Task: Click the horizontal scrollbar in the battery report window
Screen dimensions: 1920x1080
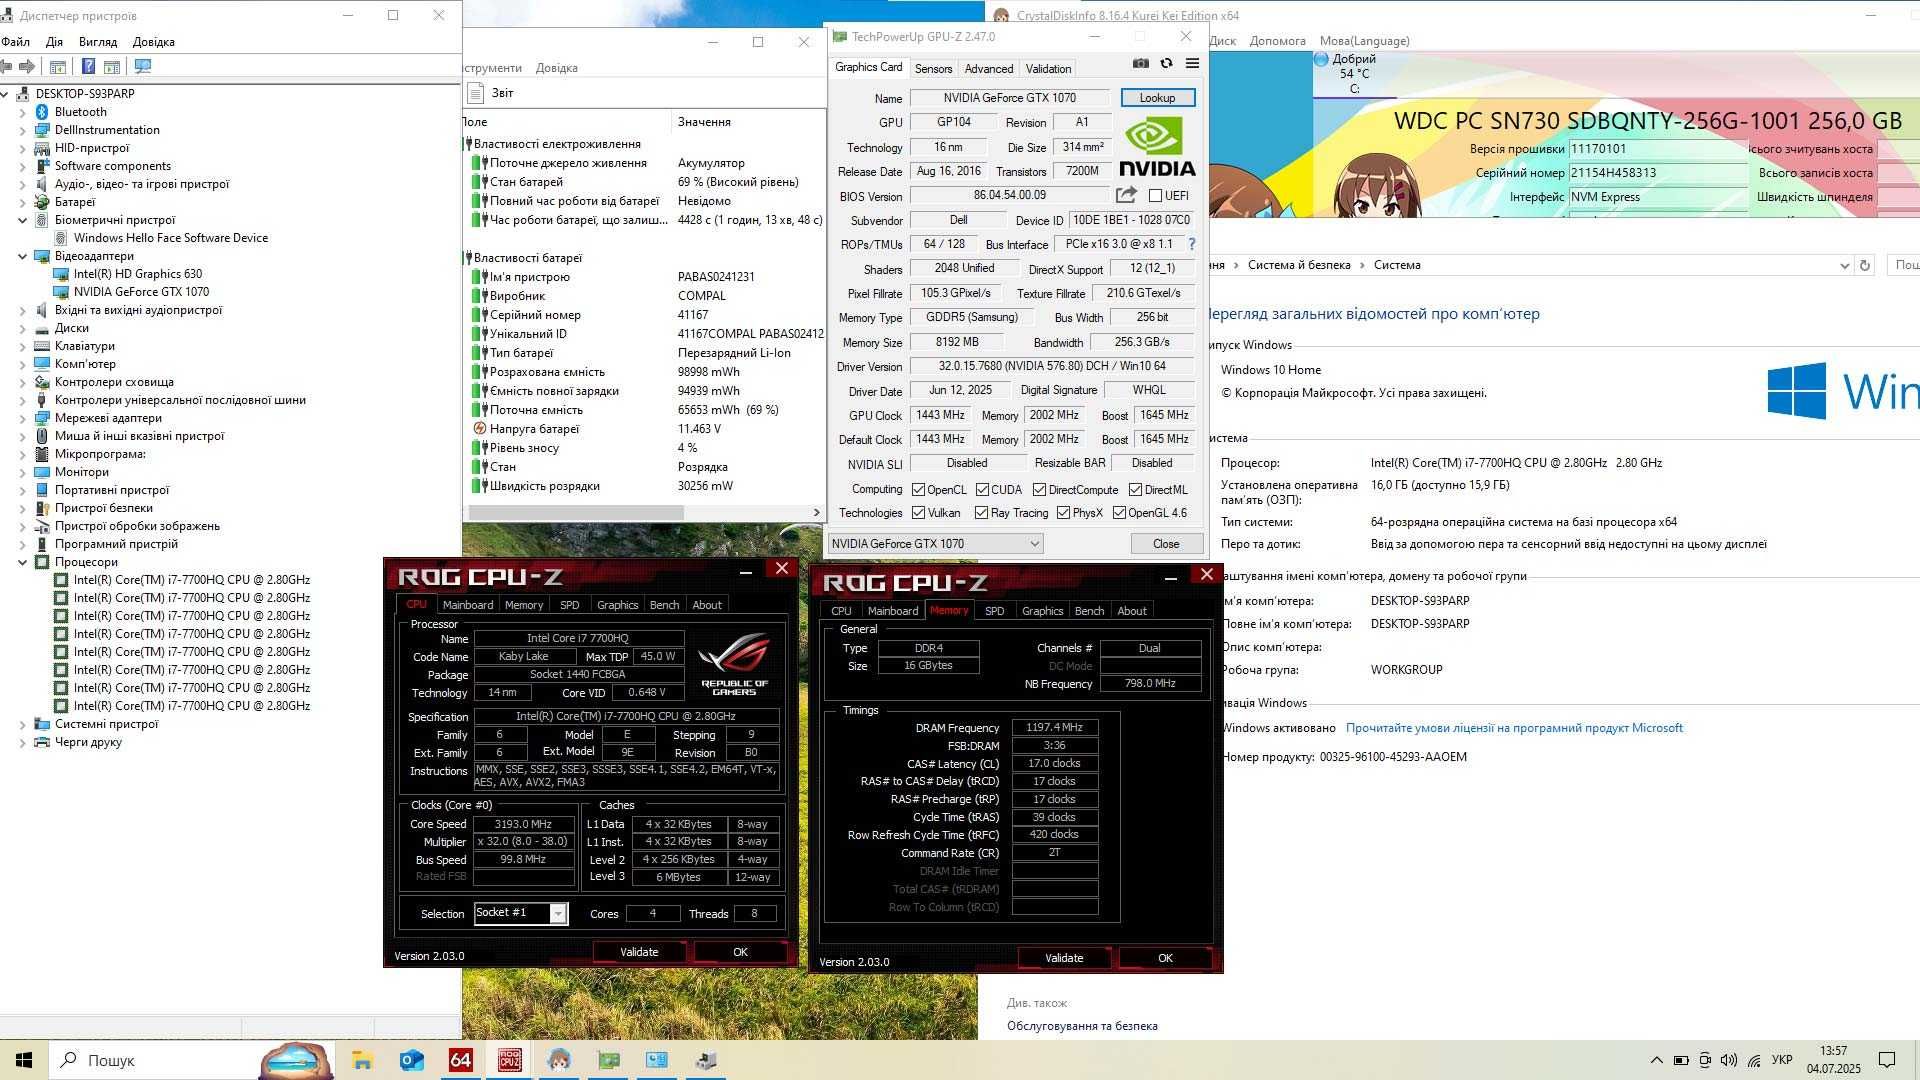Action: tap(577, 512)
